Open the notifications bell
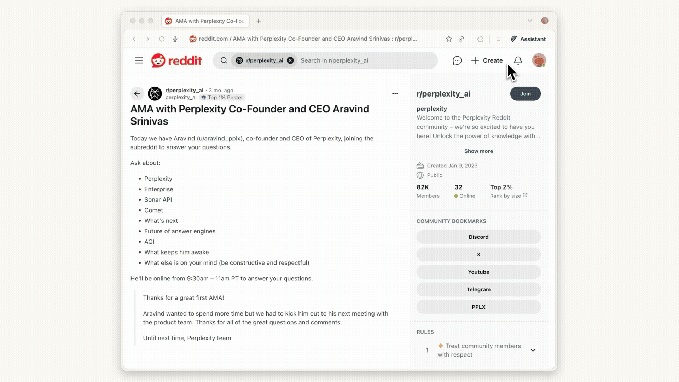This screenshot has width=679, height=382. coord(518,61)
